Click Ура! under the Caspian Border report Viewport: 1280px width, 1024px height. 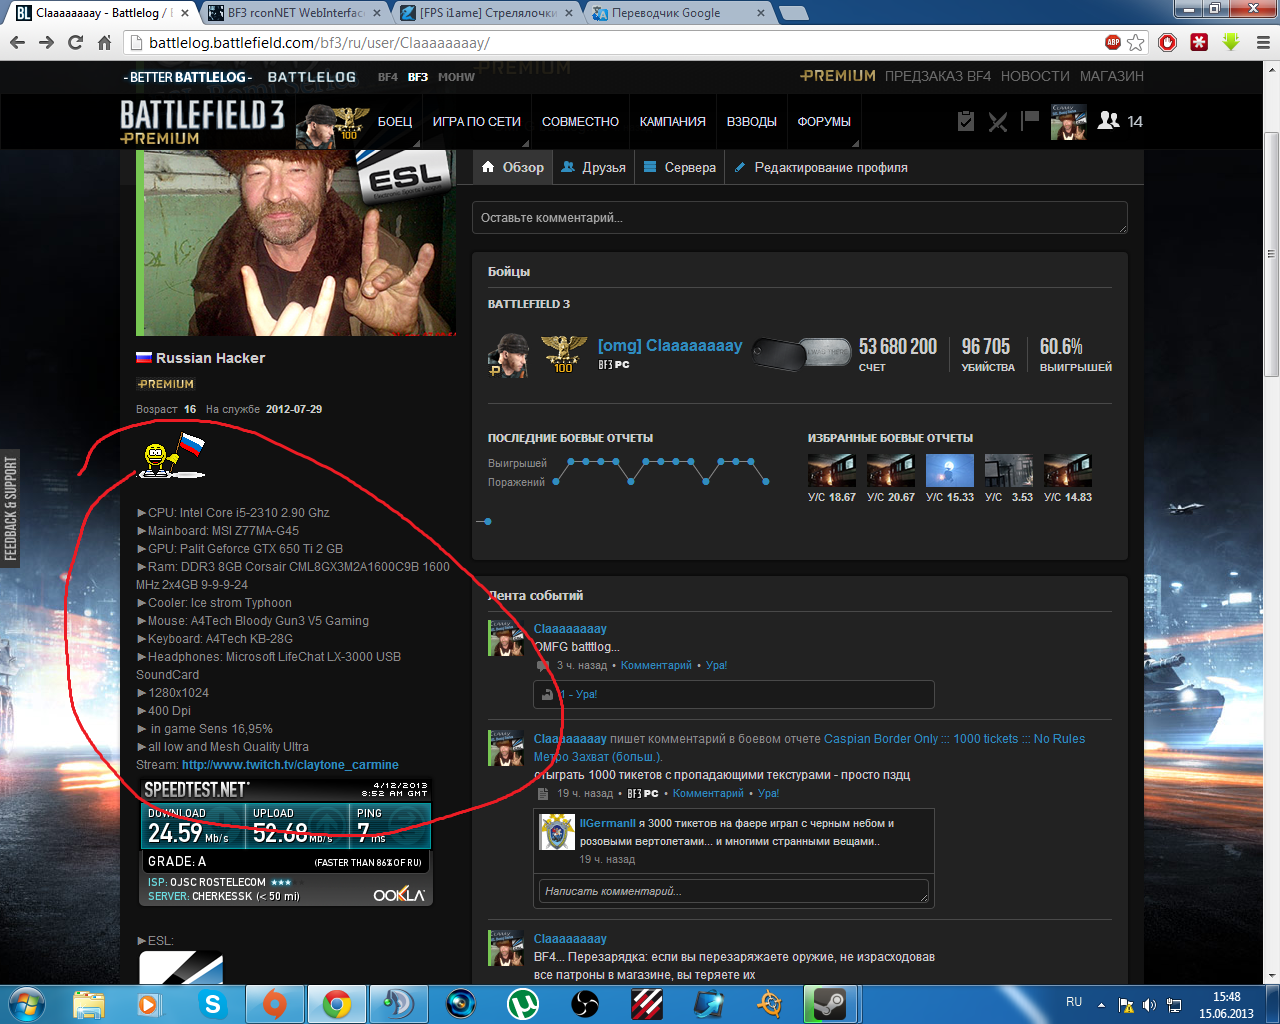pos(768,793)
